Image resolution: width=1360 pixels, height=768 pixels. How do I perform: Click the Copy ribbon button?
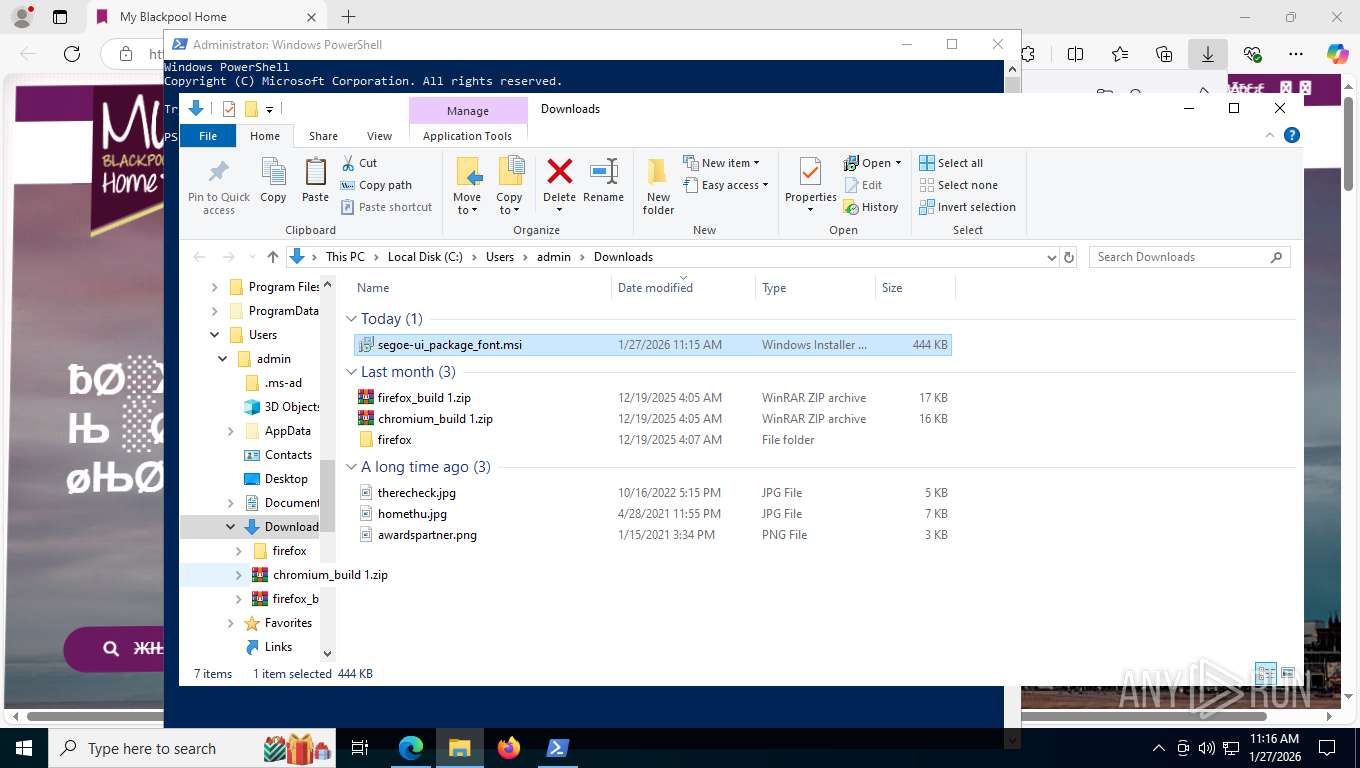tap(273, 181)
